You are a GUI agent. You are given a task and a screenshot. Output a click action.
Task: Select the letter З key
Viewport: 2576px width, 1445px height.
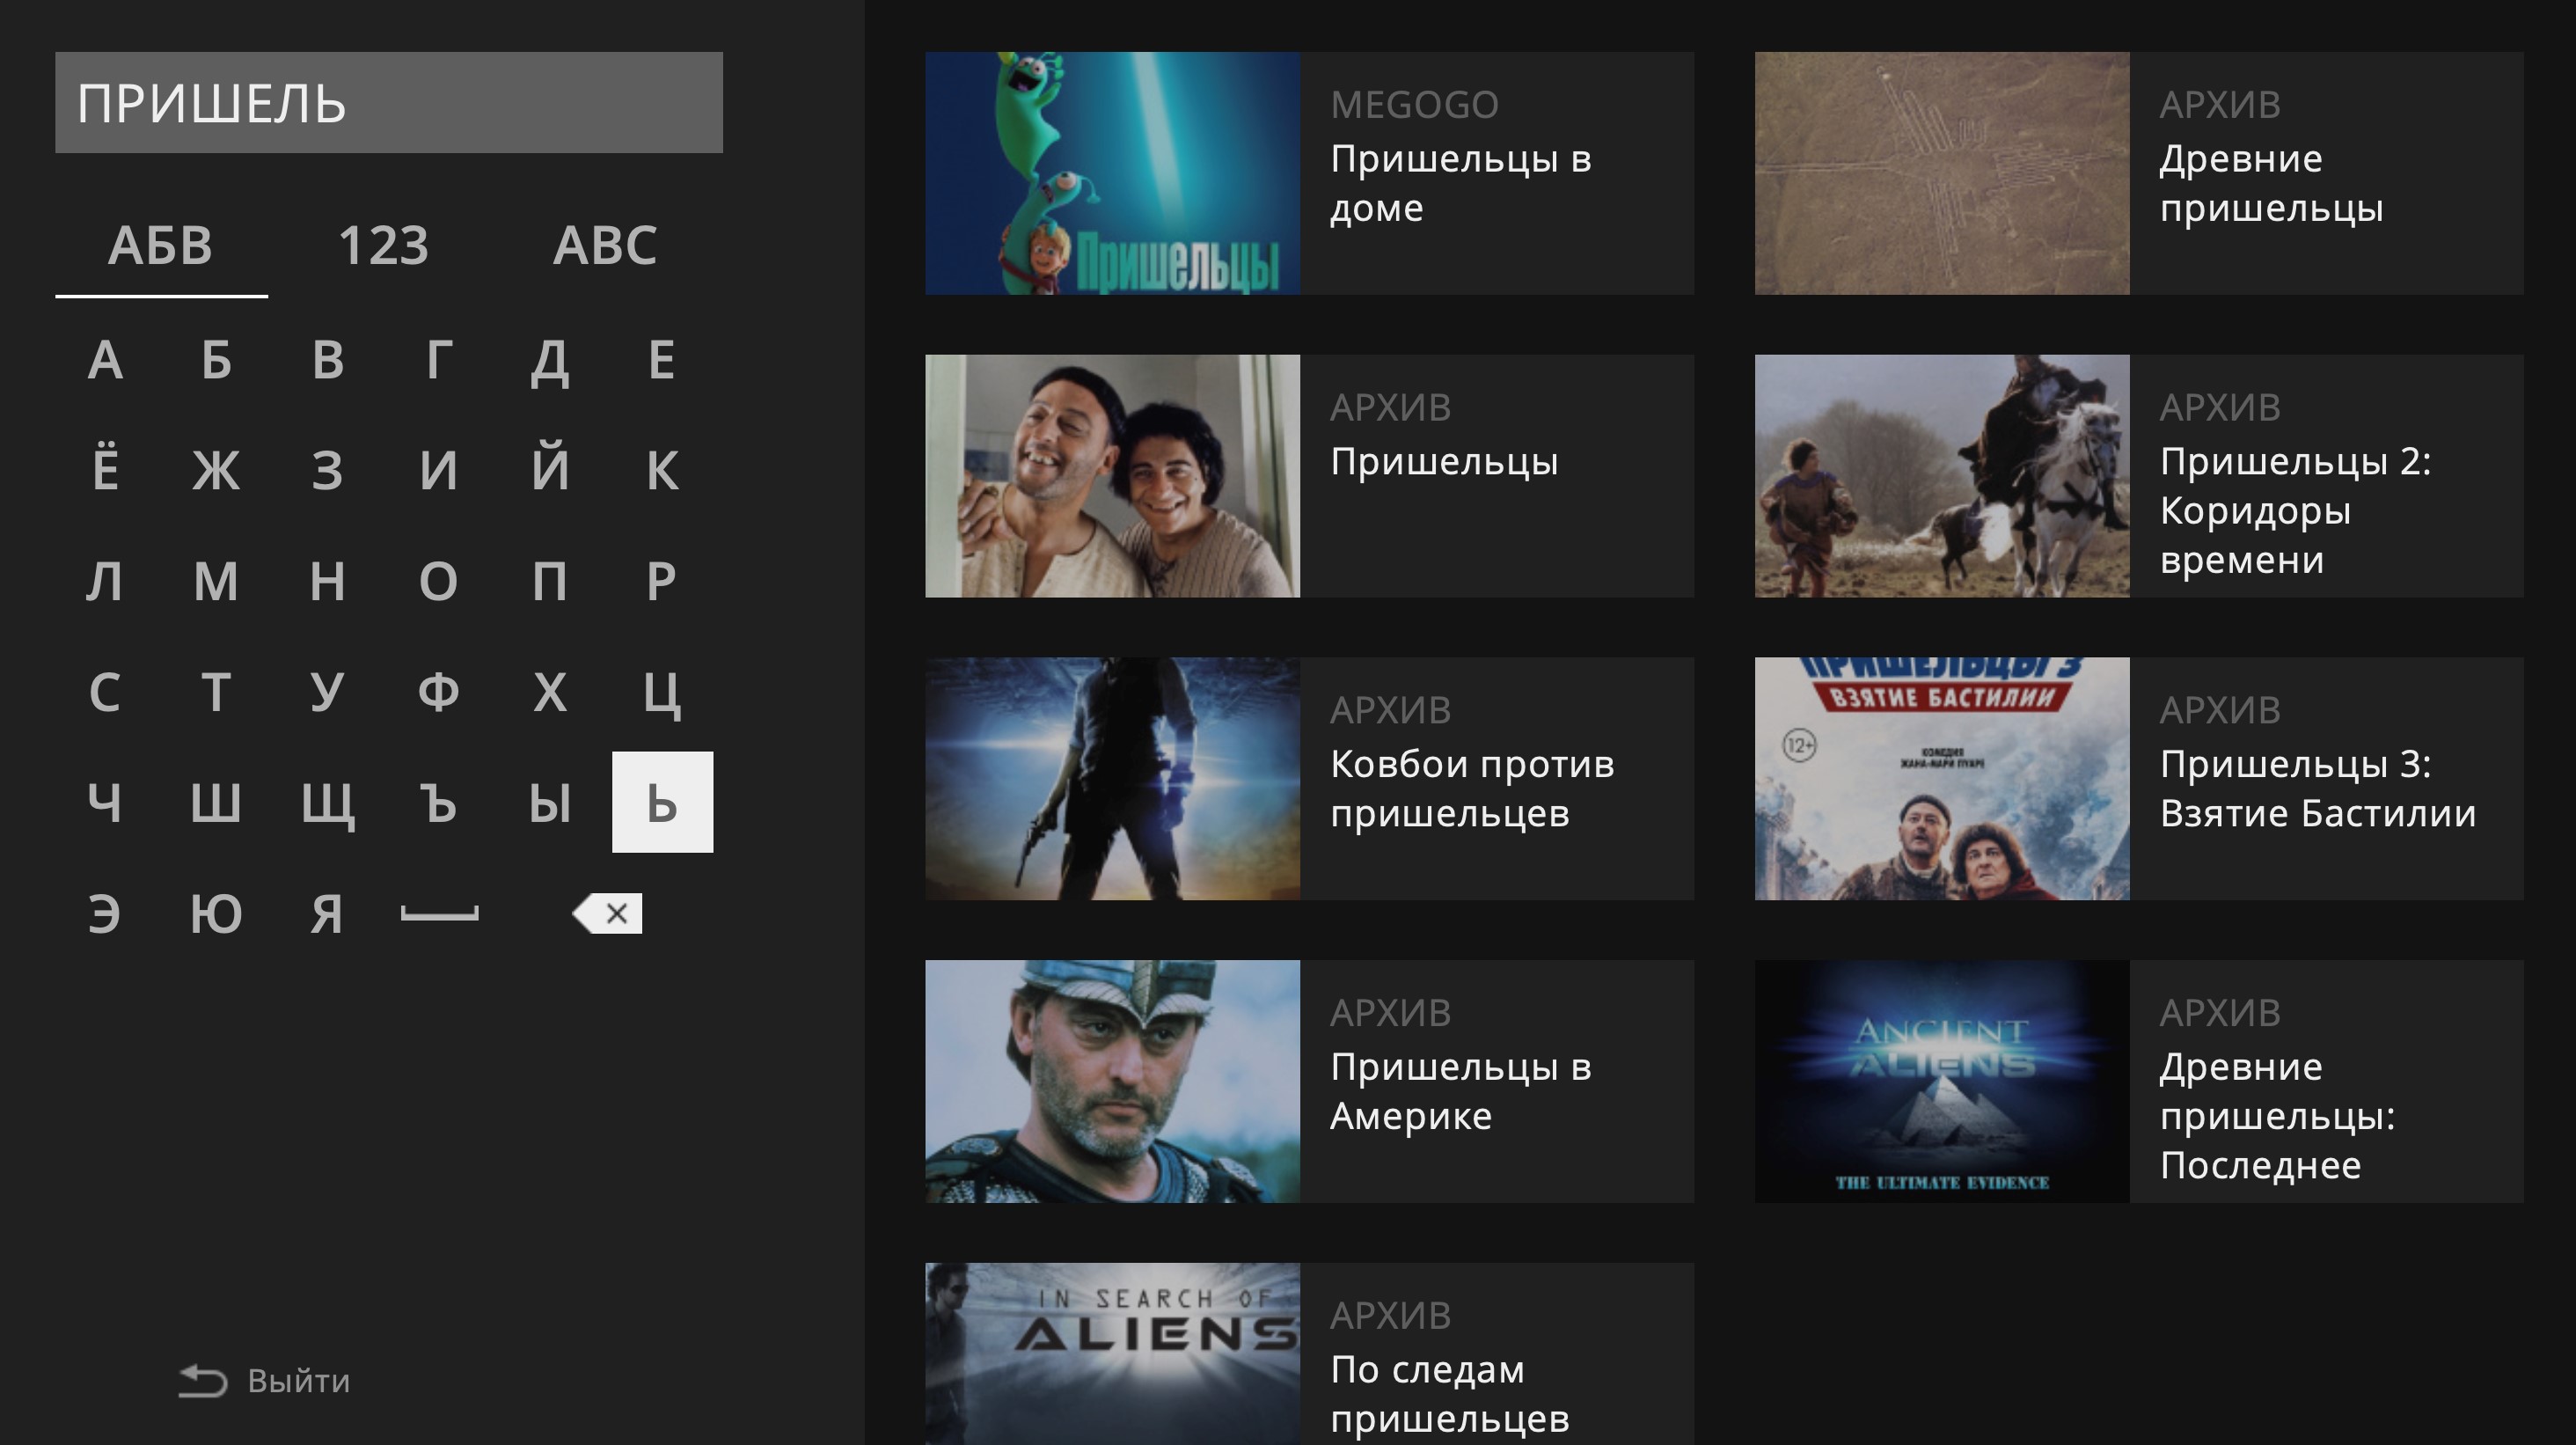pyautogui.click(x=328, y=469)
